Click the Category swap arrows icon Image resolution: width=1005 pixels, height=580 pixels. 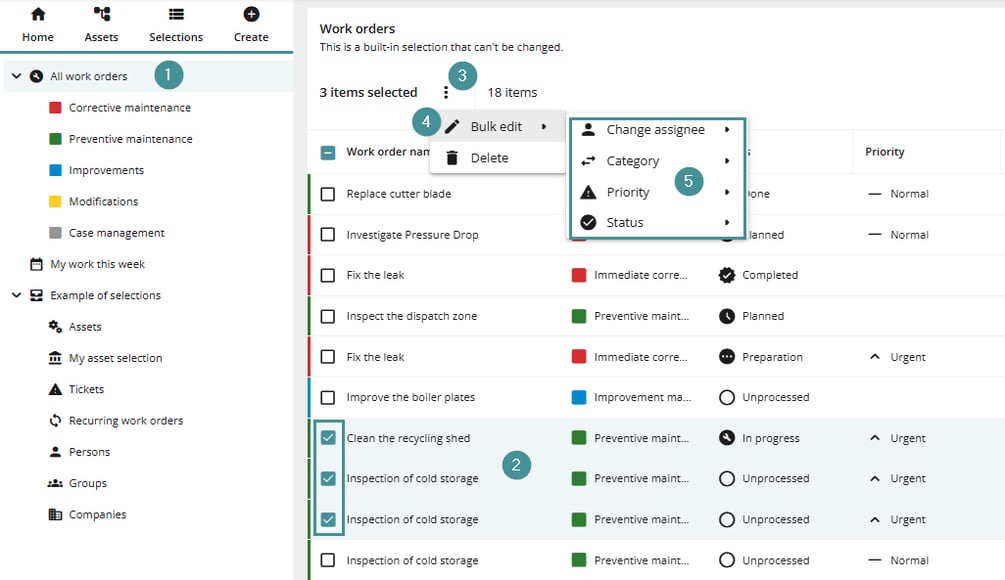tap(588, 161)
